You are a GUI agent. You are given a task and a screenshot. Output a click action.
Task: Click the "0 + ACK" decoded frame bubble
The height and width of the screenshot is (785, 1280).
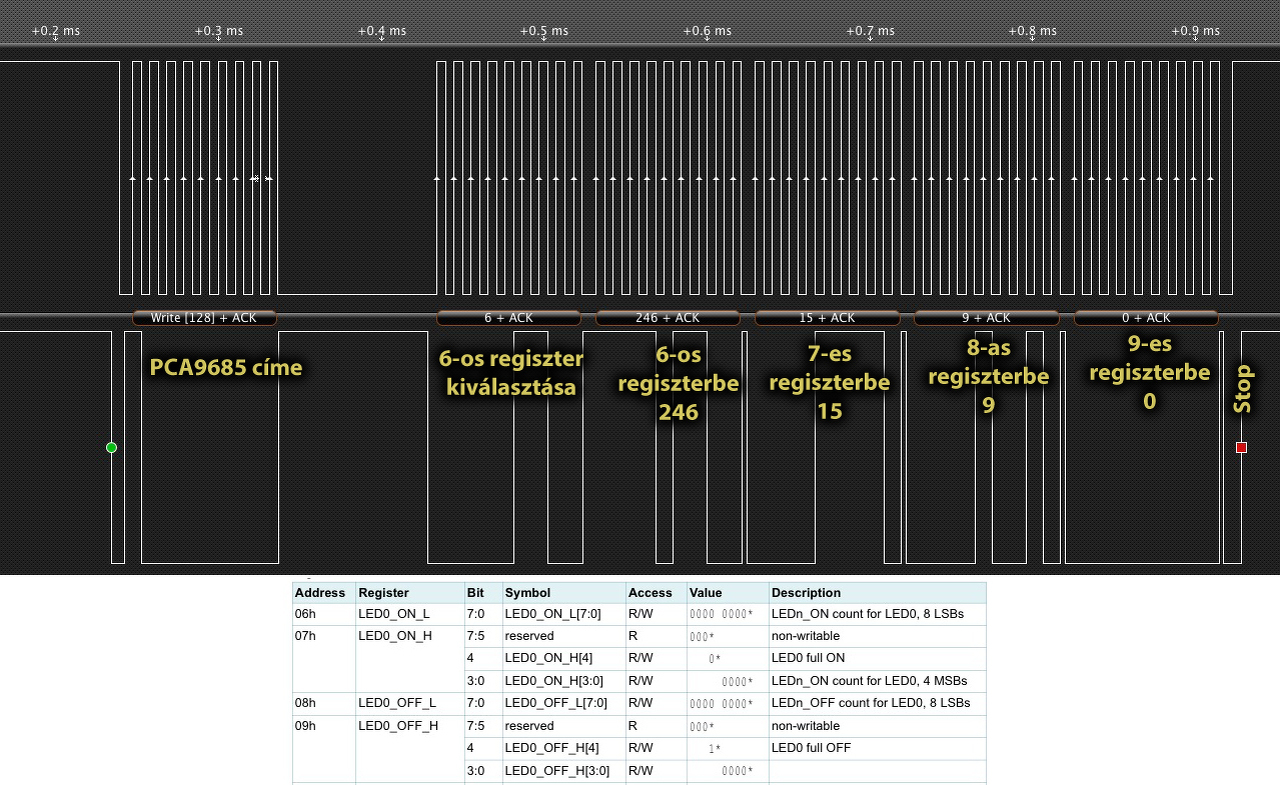1146,318
